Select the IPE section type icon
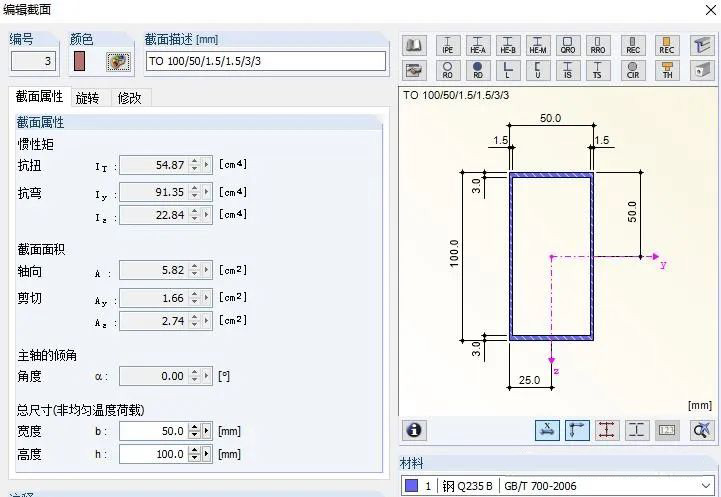The width and height of the screenshot is (721, 497). [x=447, y=46]
